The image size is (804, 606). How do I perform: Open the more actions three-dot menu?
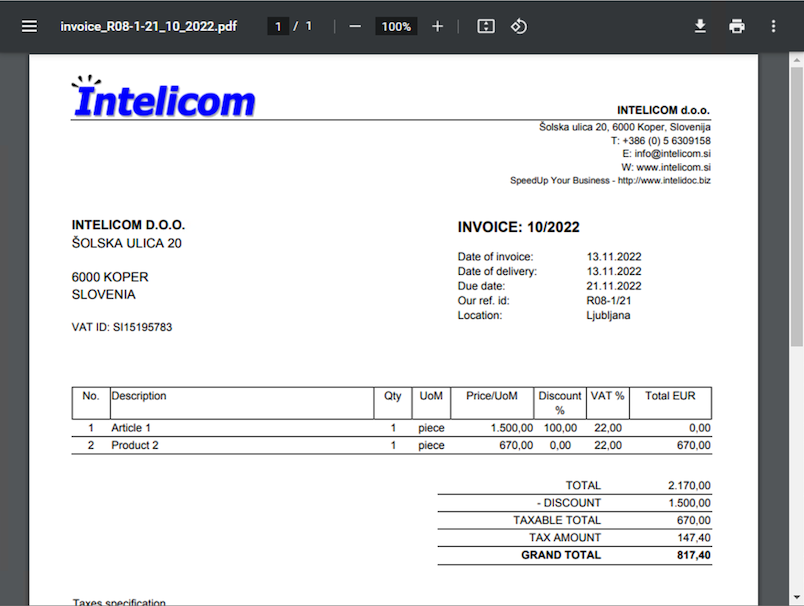click(x=773, y=26)
